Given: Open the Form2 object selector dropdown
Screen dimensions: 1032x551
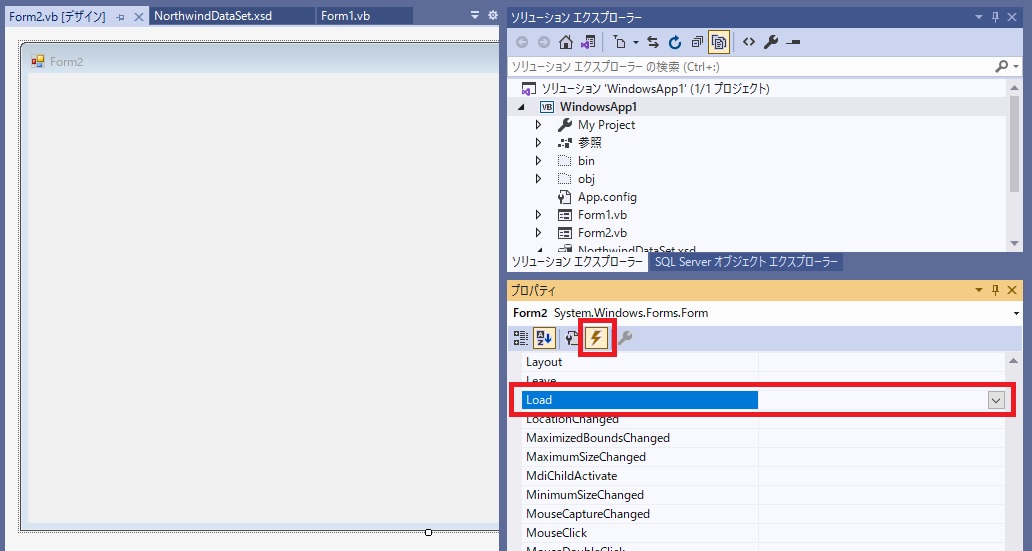Looking at the screenshot, I should 1016,313.
